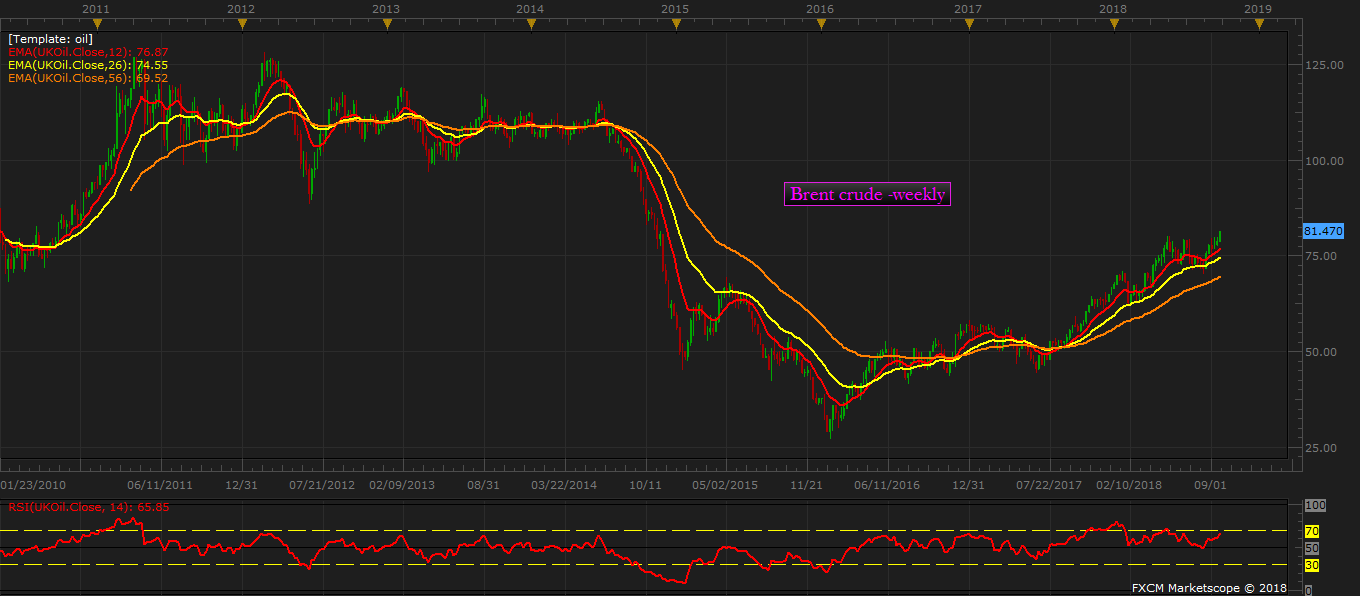Click the 2018 year triangle marker
This screenshot has width=1360, height=596.
[x=1112, y=23]
